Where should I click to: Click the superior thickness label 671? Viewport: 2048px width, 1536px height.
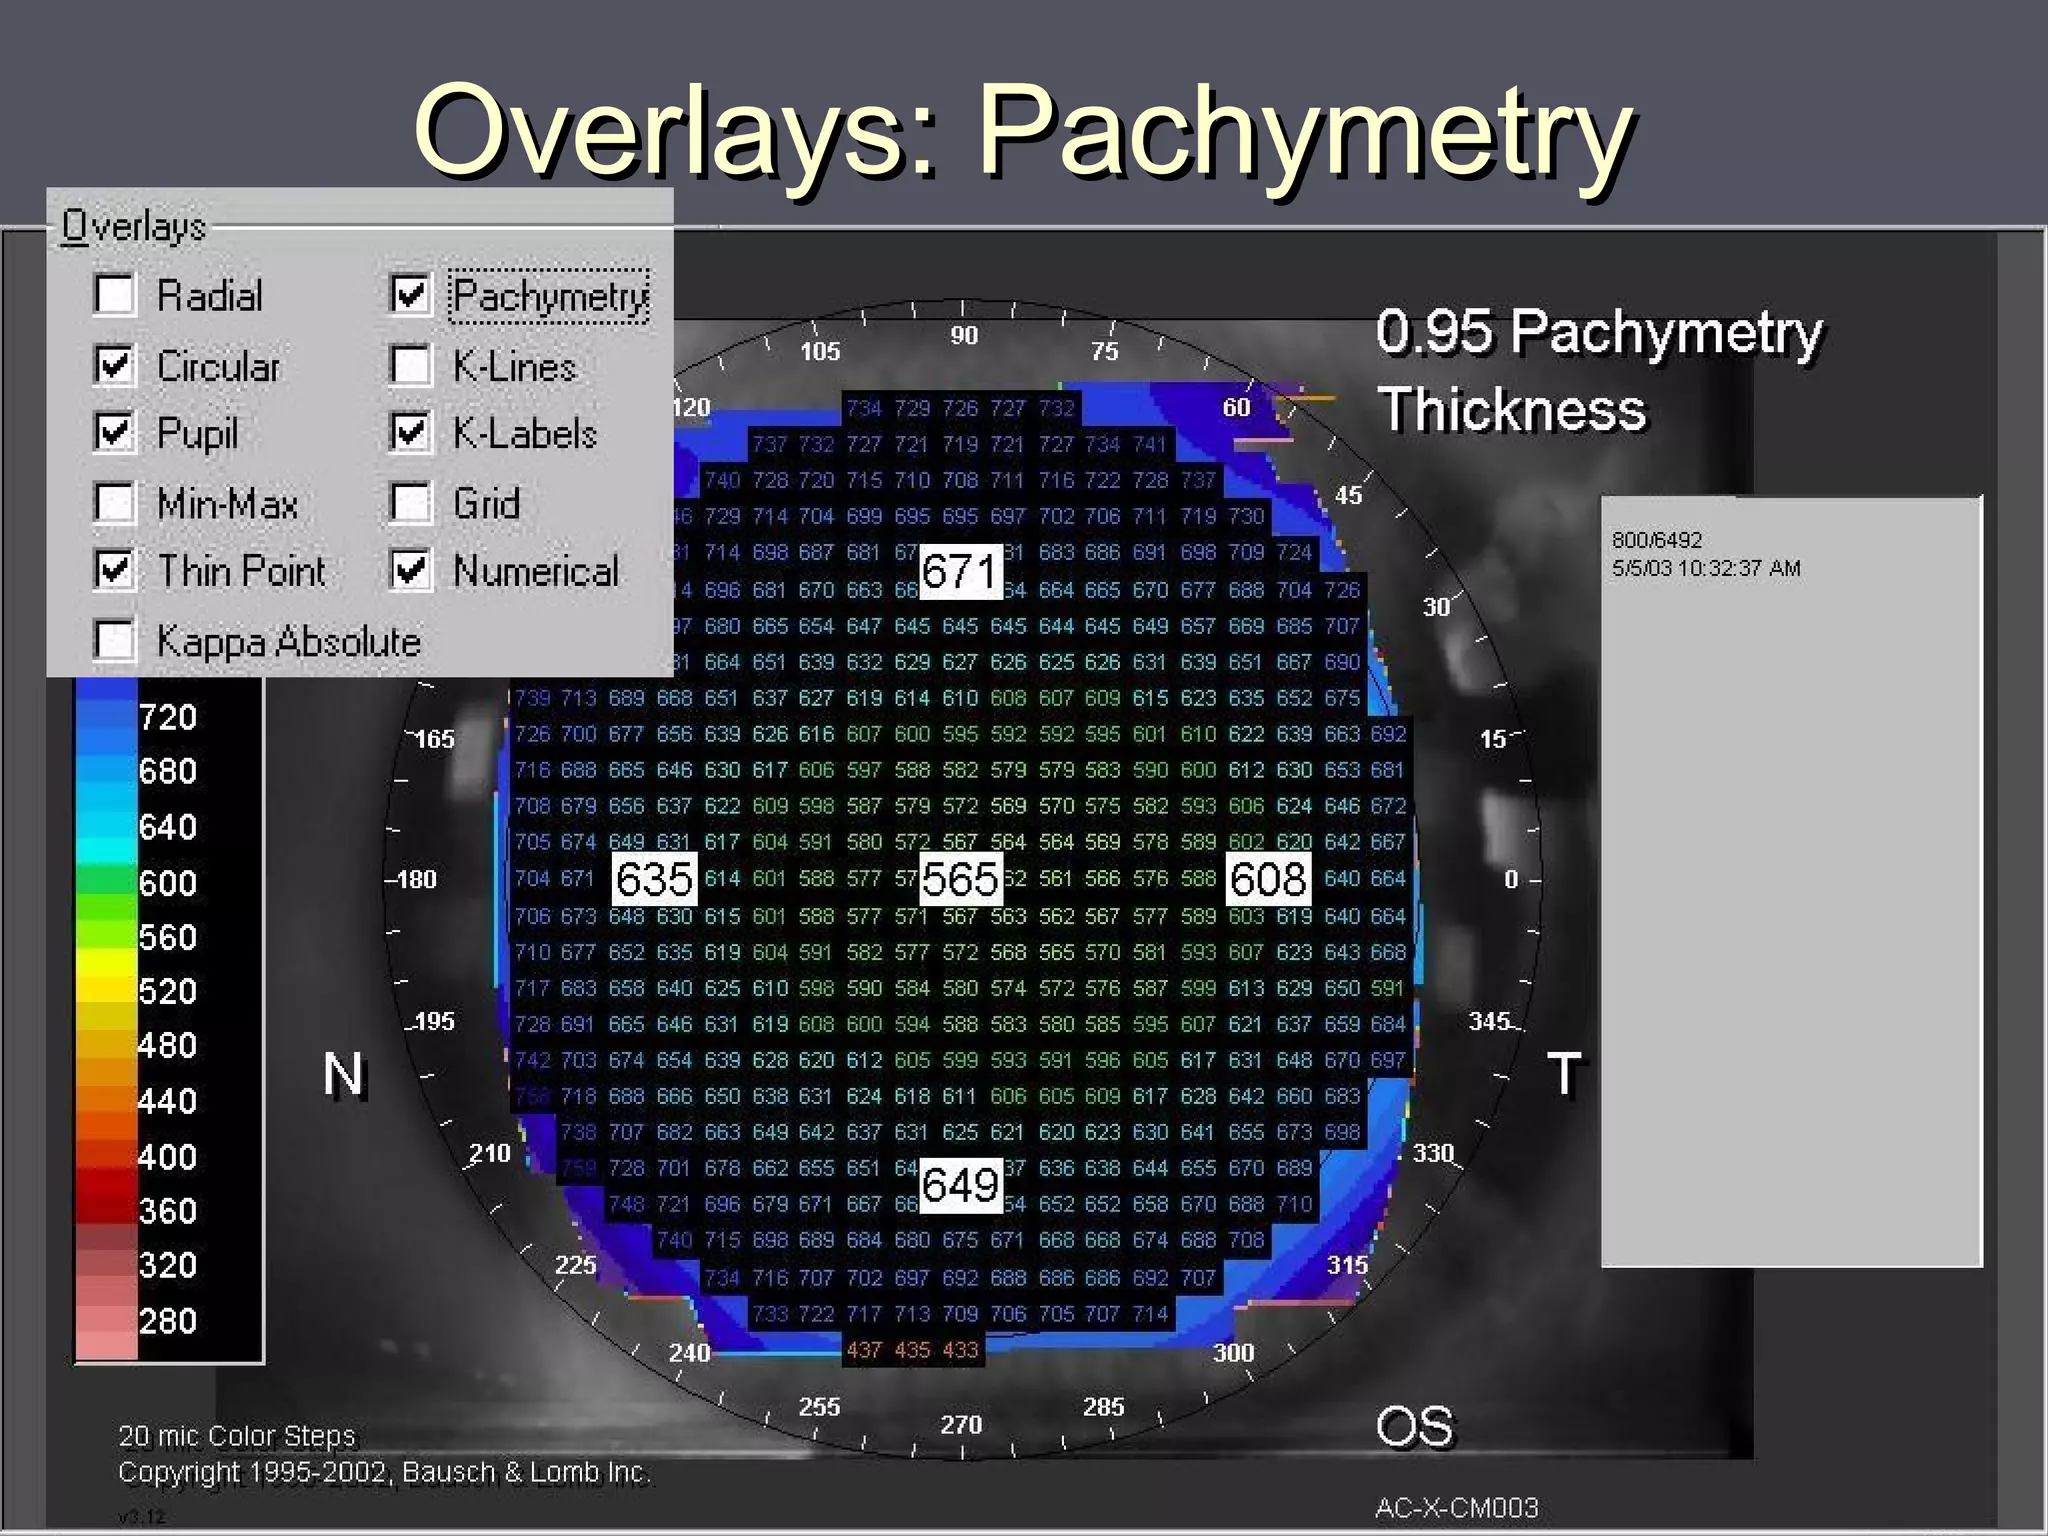[x=960, y=572]
